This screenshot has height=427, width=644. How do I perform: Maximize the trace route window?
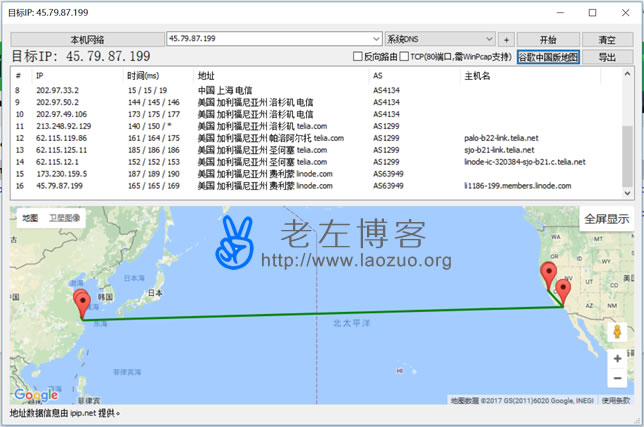pyautogui.click(x=592, y=13)
